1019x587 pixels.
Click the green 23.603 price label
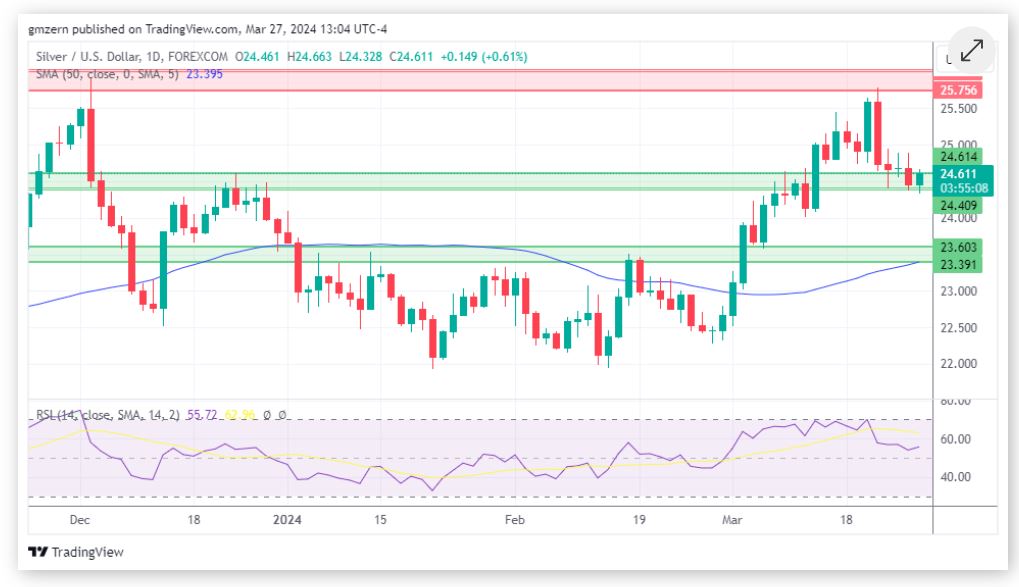tap(958, 247)
